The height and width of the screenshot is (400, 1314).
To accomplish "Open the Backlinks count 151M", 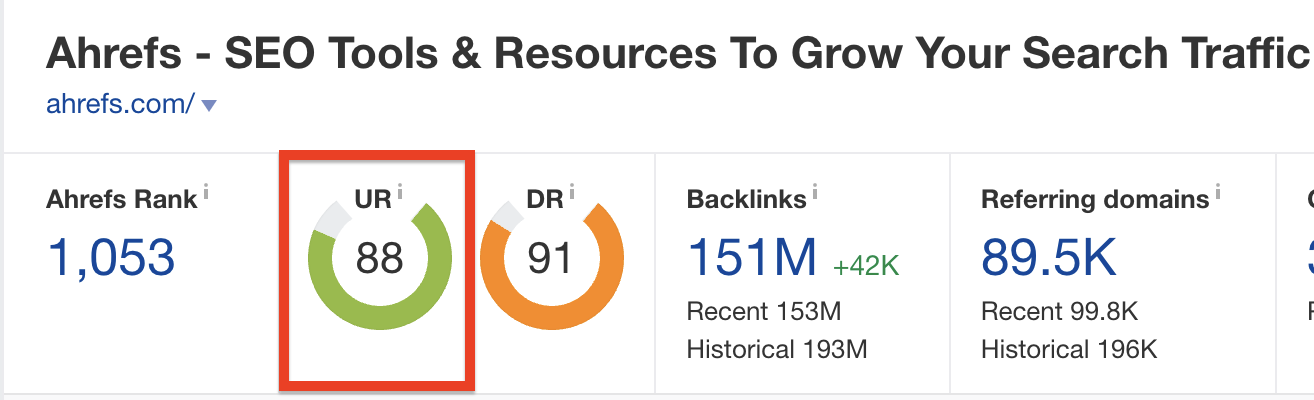I will [x=752, y=259].
